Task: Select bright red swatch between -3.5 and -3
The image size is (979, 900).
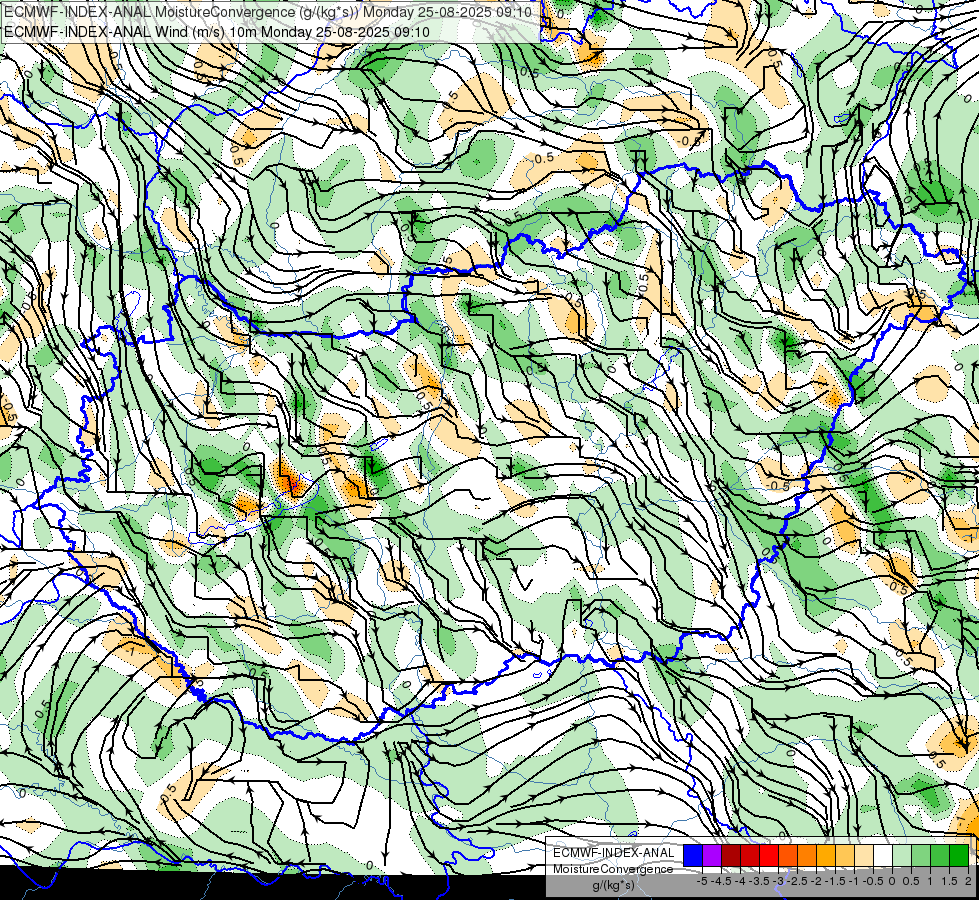Action: [769, 855]
